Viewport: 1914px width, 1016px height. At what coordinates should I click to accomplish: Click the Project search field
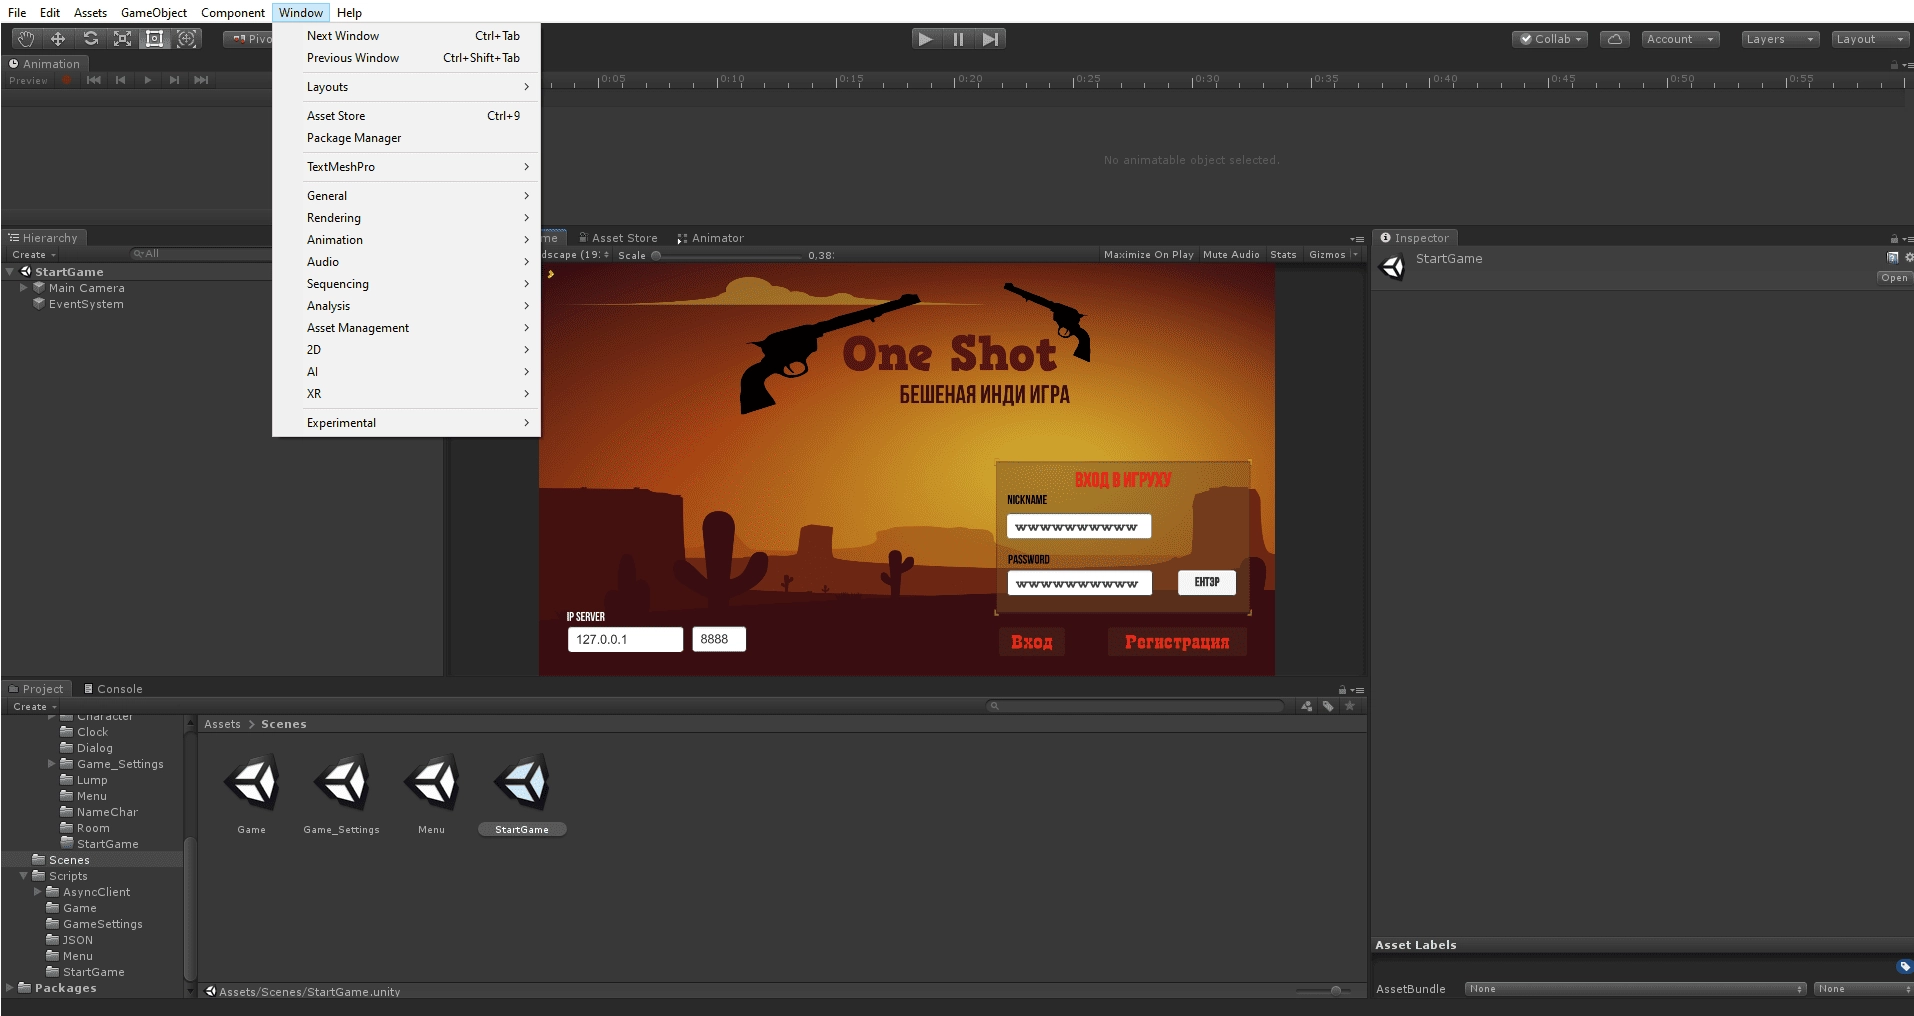point(1135,706)
